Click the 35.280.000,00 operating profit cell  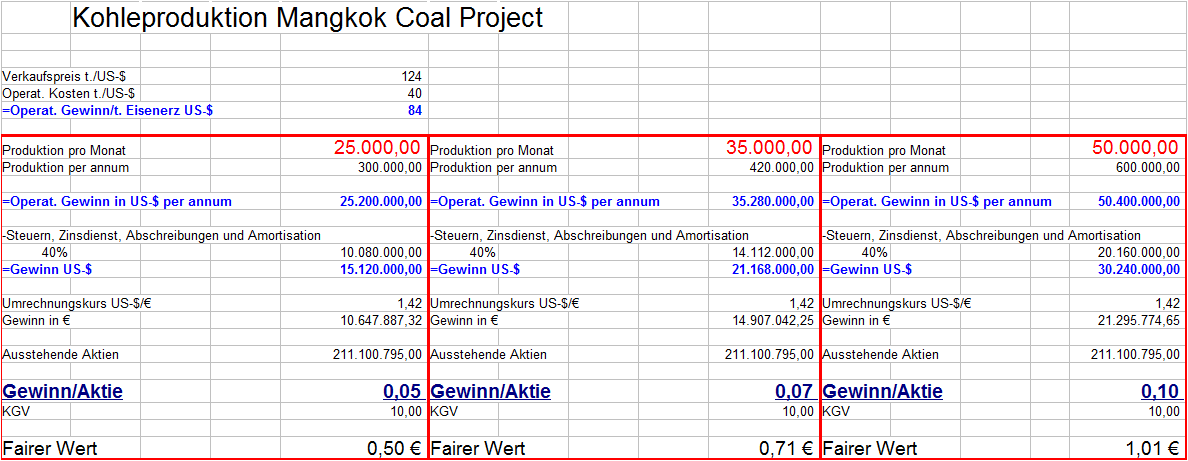tap(773, 201)
